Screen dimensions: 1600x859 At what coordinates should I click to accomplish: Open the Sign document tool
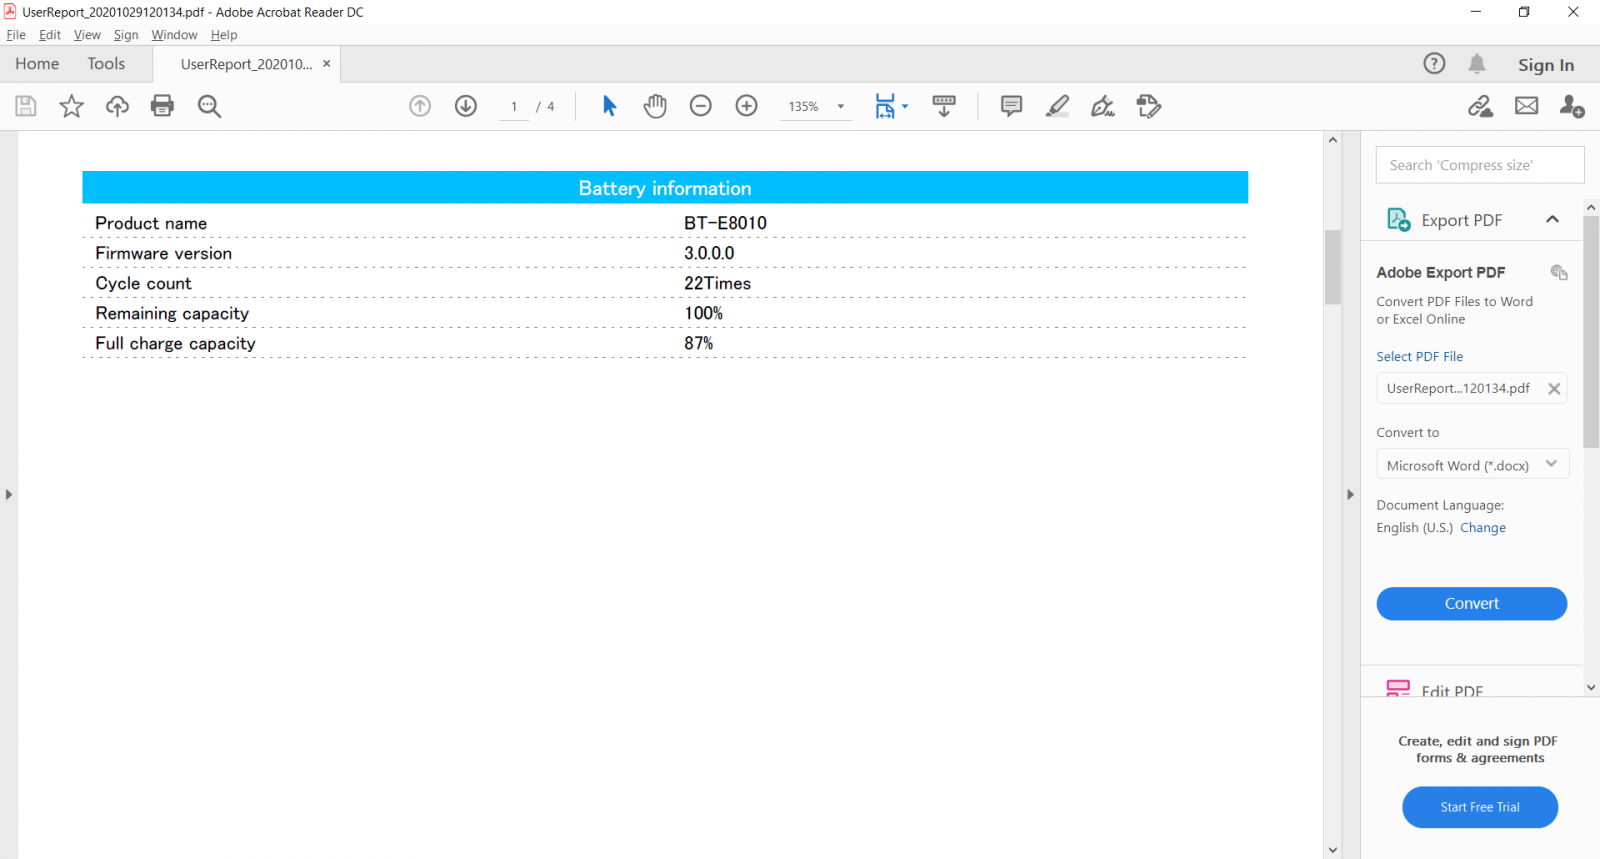click(x=1103, y=106)
